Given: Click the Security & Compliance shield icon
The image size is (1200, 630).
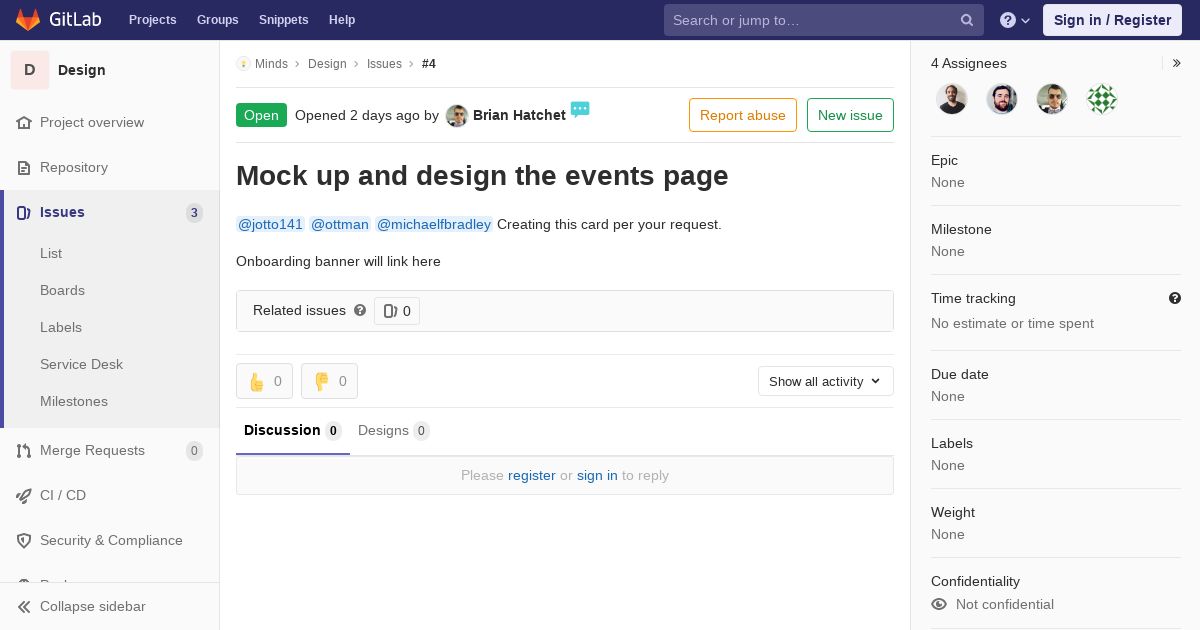Looking at the screenshot, I should 24,540.
